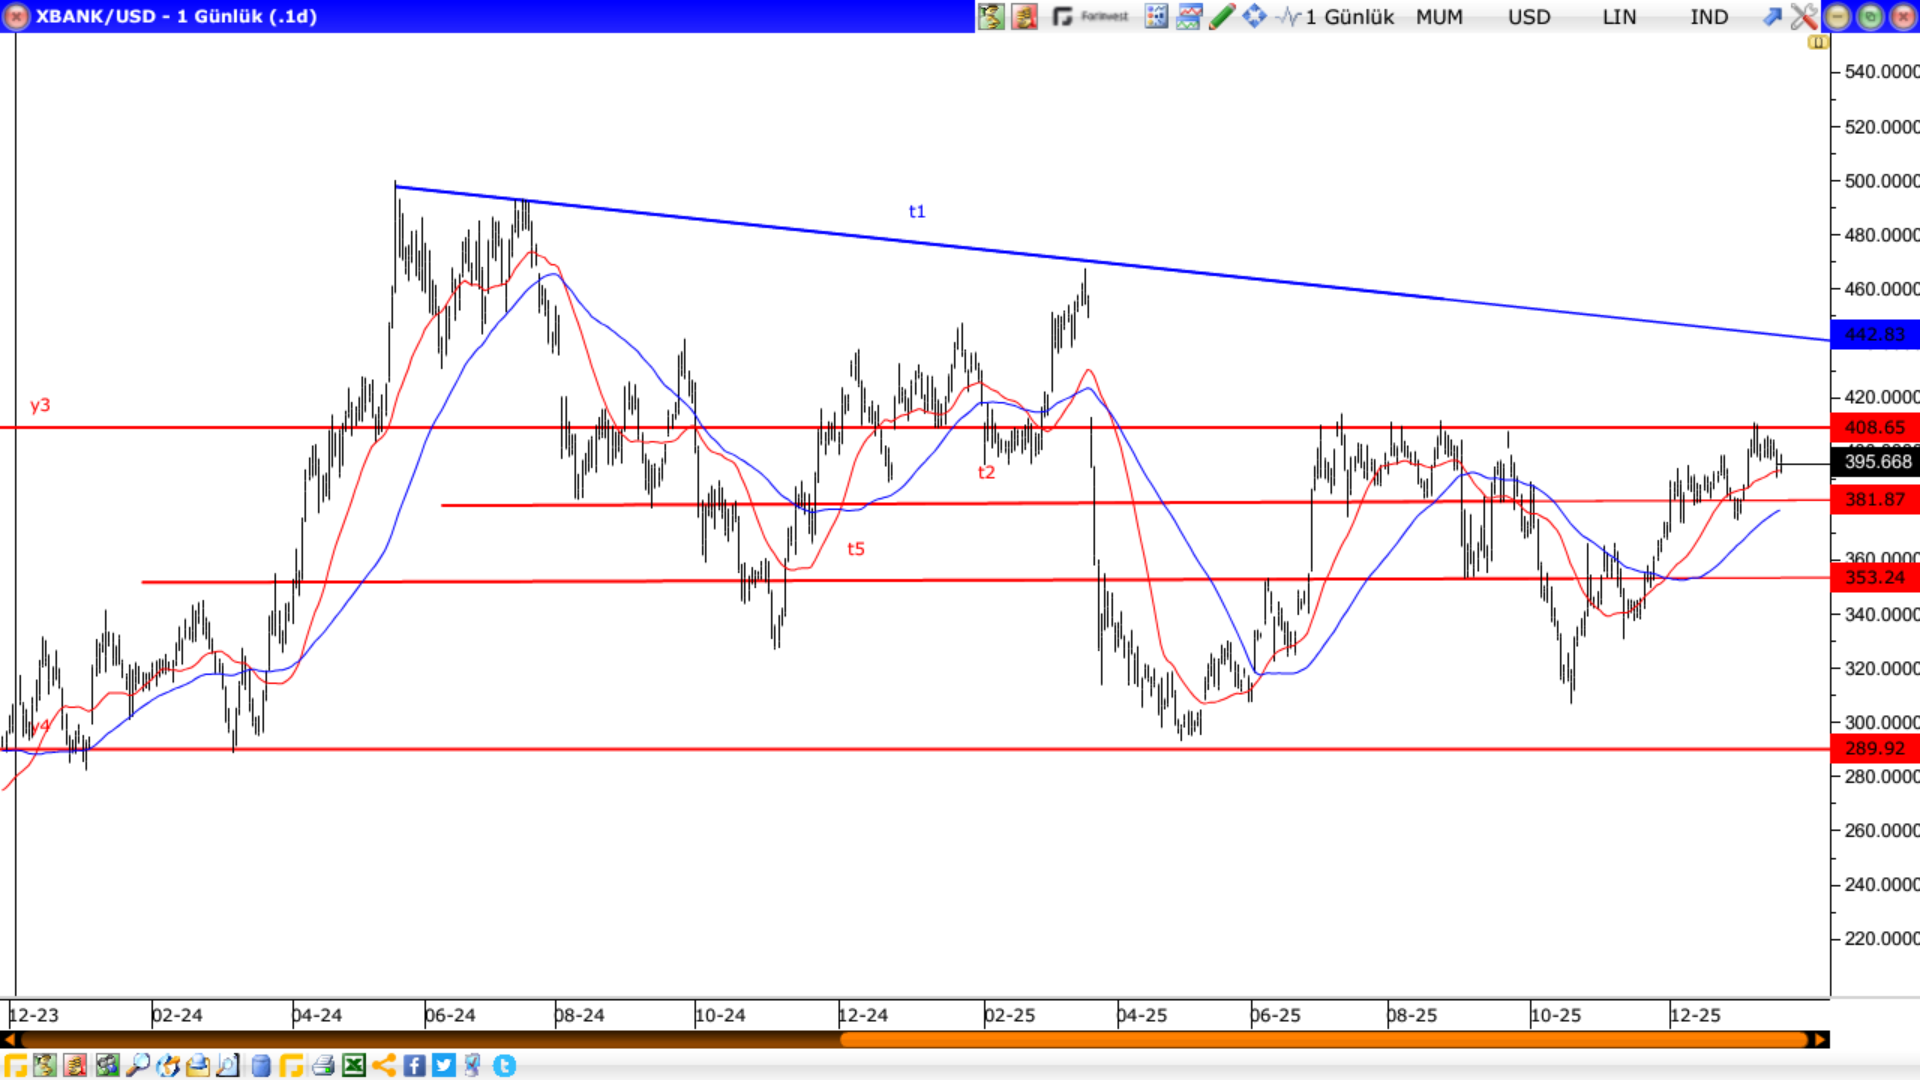
Task: Open the crossed wrench settings icon
Action: [1803, 16]
